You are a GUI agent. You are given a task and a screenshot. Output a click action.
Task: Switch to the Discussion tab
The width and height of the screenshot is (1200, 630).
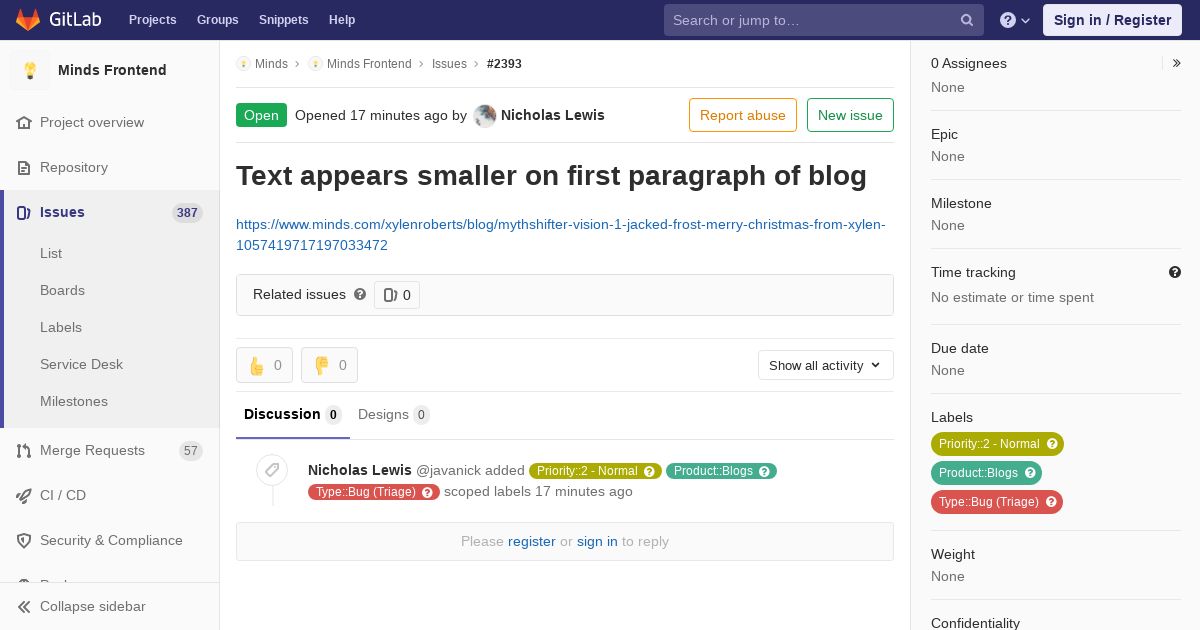click(x=293, y=415)
